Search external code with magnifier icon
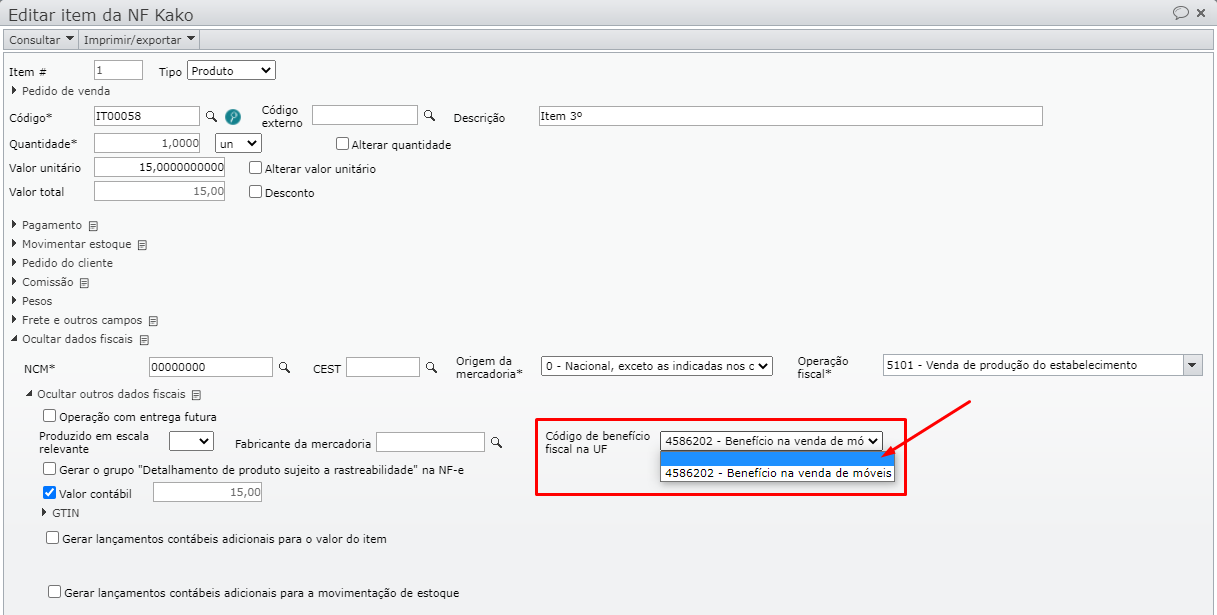This screenshot has height=615, width=1217. pyautogui.click(x=430, y=115)
